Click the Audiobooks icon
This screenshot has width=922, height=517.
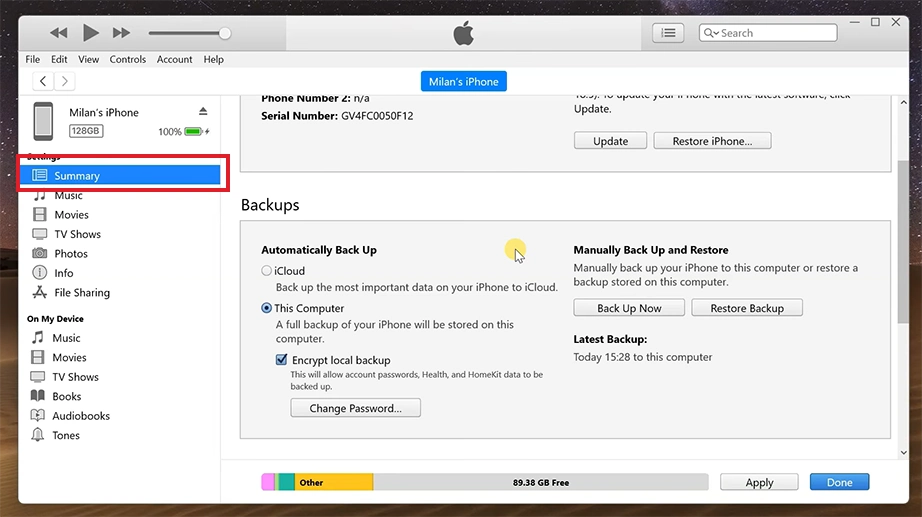pos(38,415)
